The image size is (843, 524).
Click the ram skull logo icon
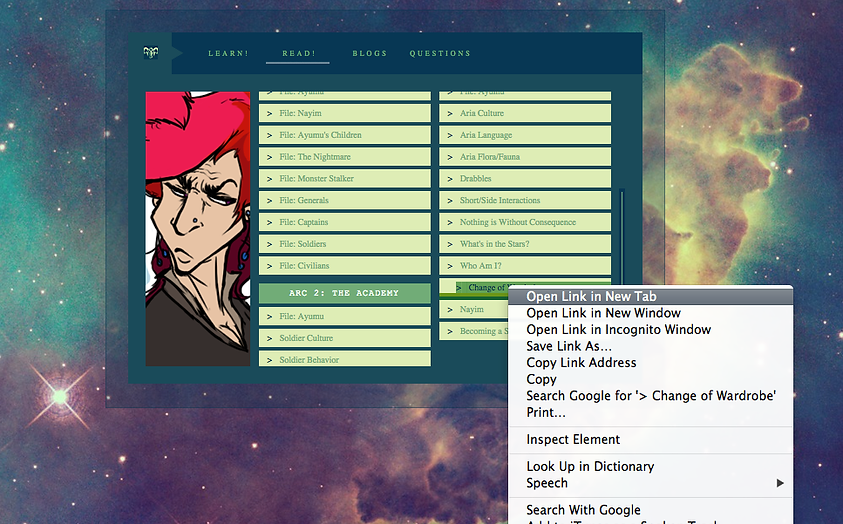pyautogui.click(x=151, y=53)
